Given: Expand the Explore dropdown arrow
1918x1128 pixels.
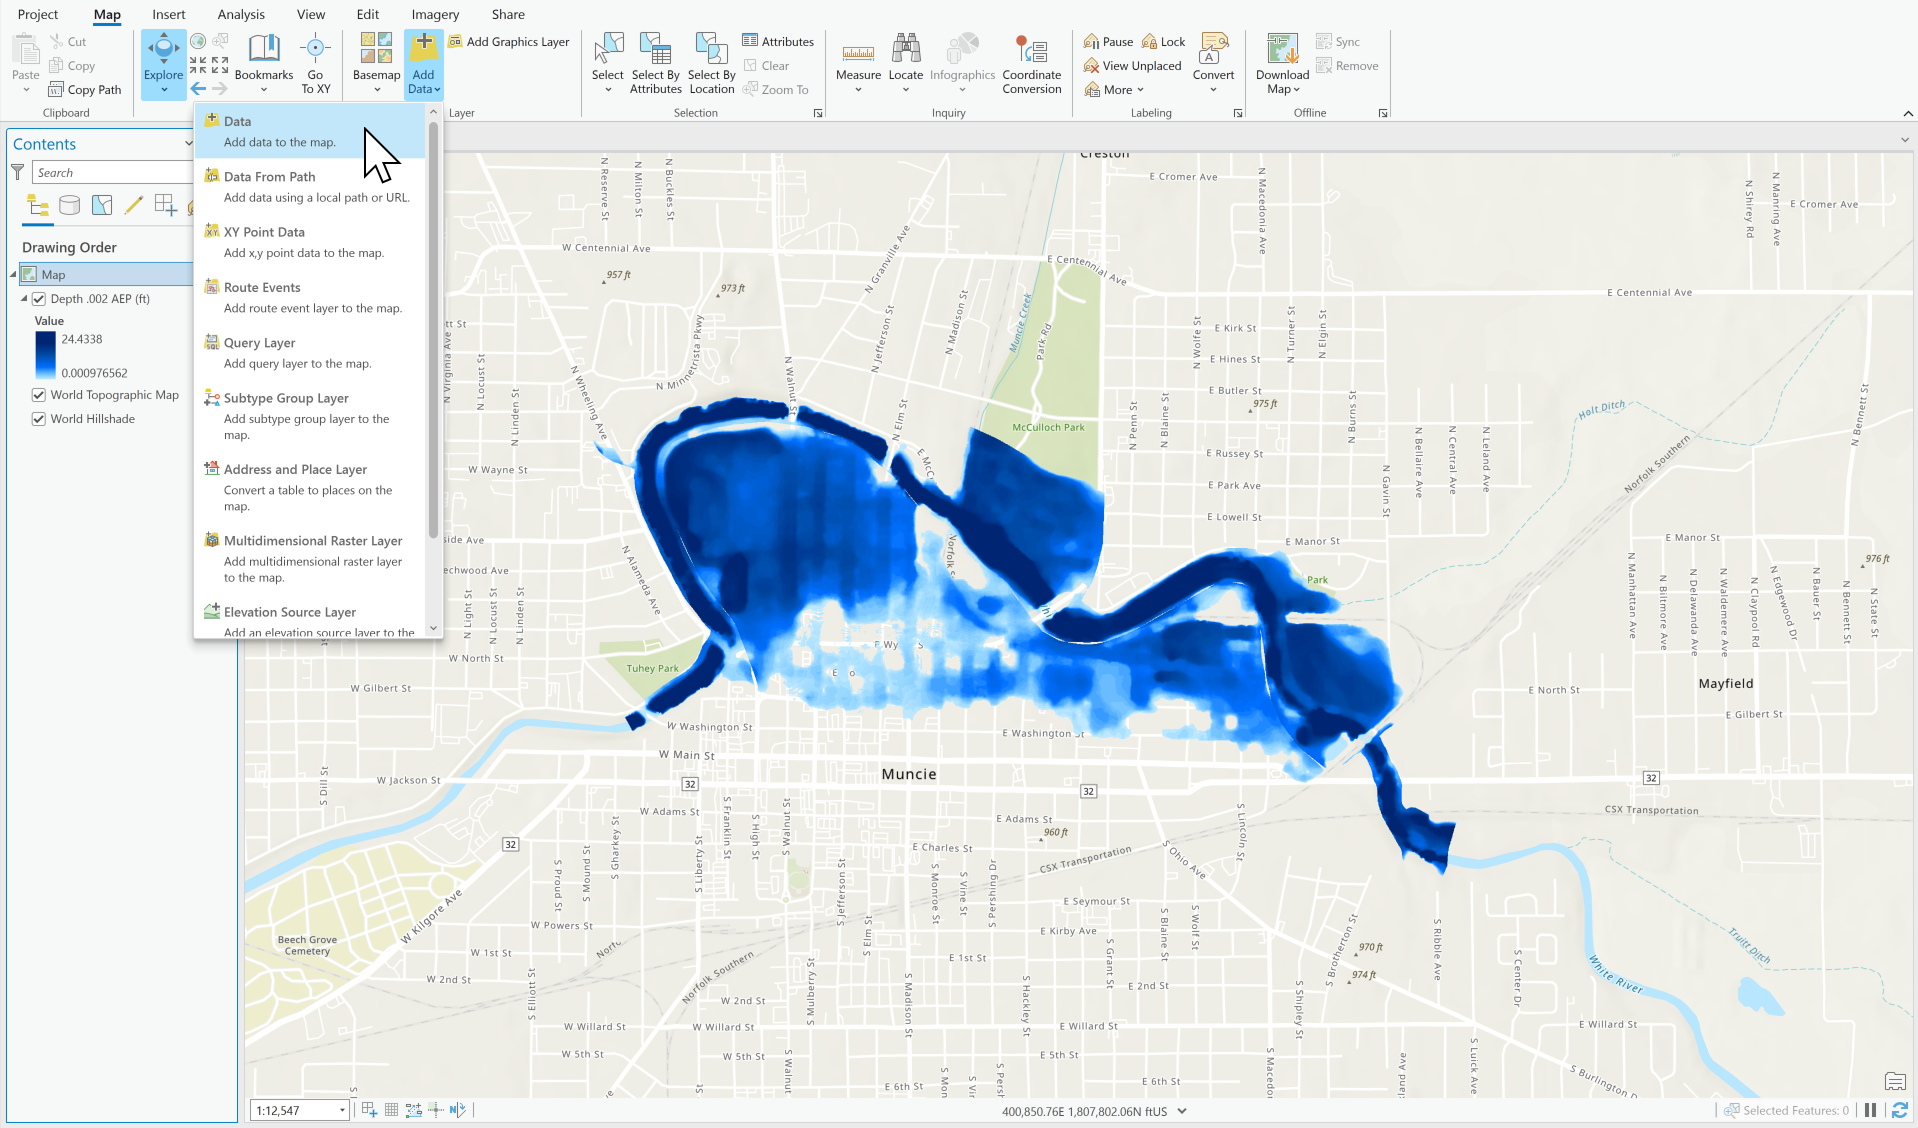Looking at the screenshot, I should coord(163,90).
